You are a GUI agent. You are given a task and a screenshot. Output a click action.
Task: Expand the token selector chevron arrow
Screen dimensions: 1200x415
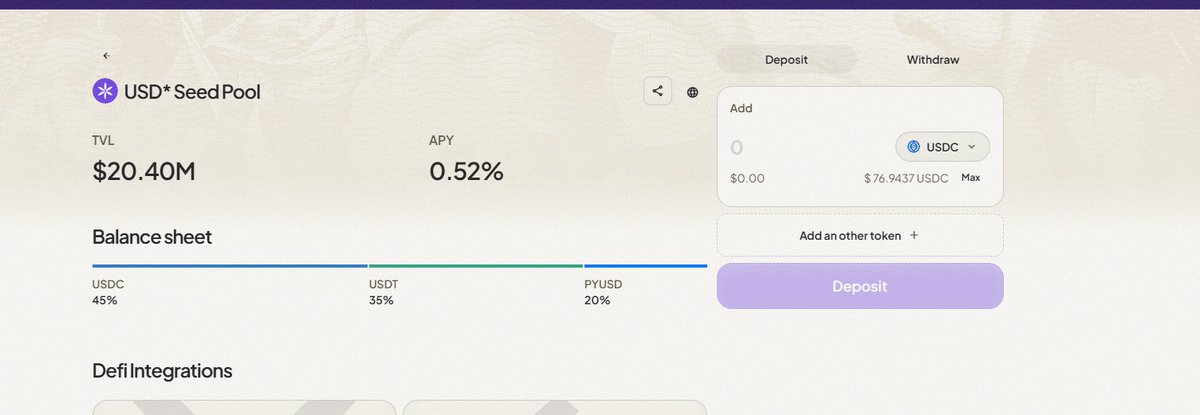971,147
